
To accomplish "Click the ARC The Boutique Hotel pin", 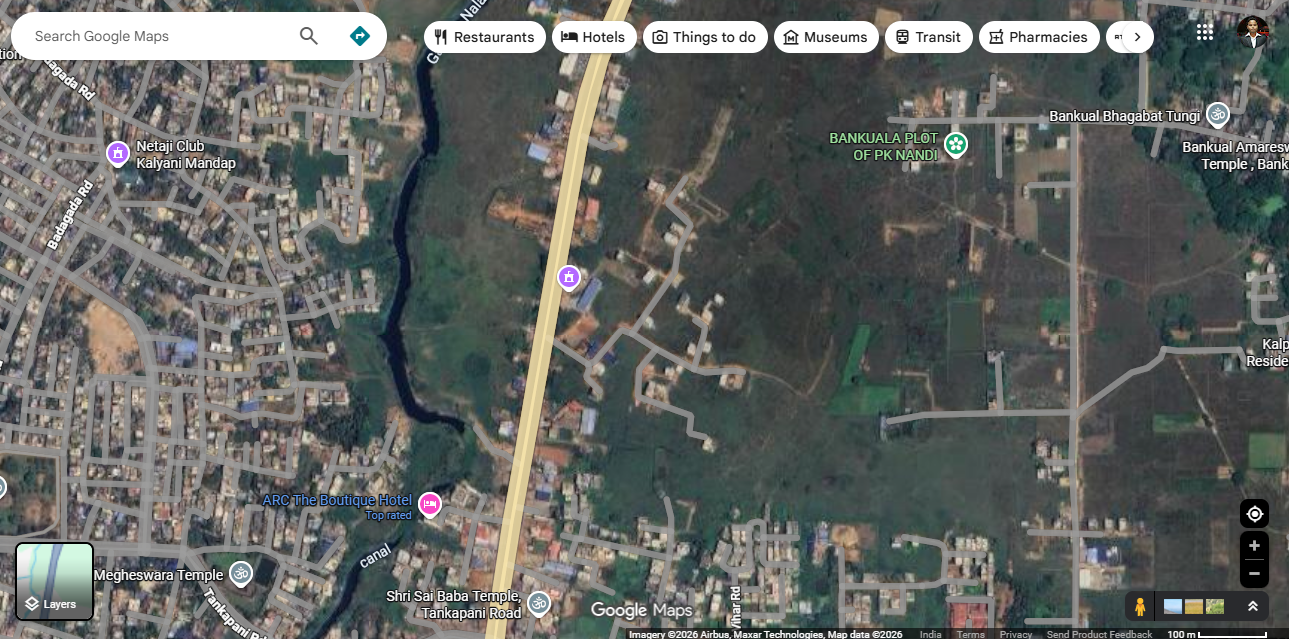I will pos(430,504).
